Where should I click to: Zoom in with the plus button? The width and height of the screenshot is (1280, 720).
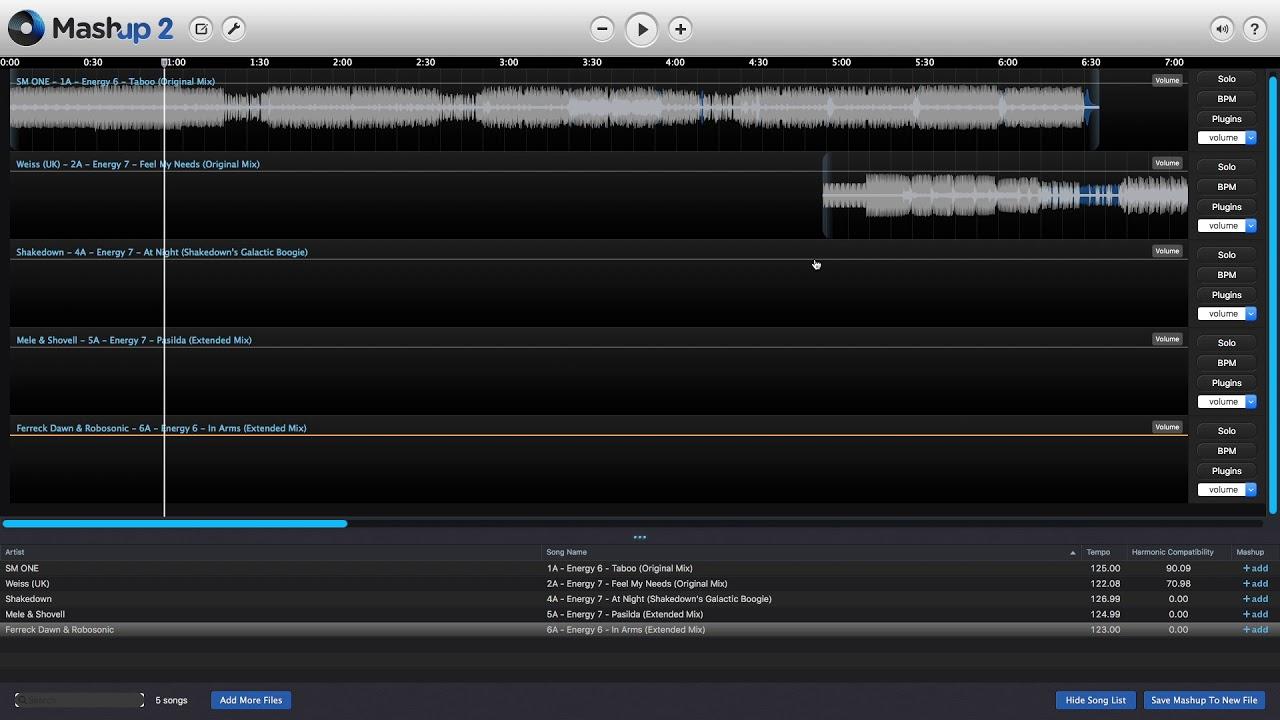[x=680, y=29]
